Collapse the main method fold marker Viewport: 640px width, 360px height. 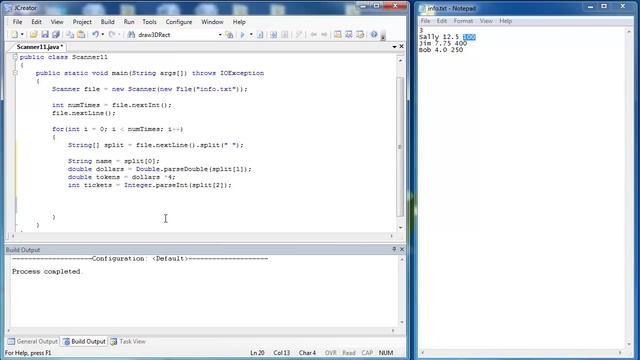(15, 73)
